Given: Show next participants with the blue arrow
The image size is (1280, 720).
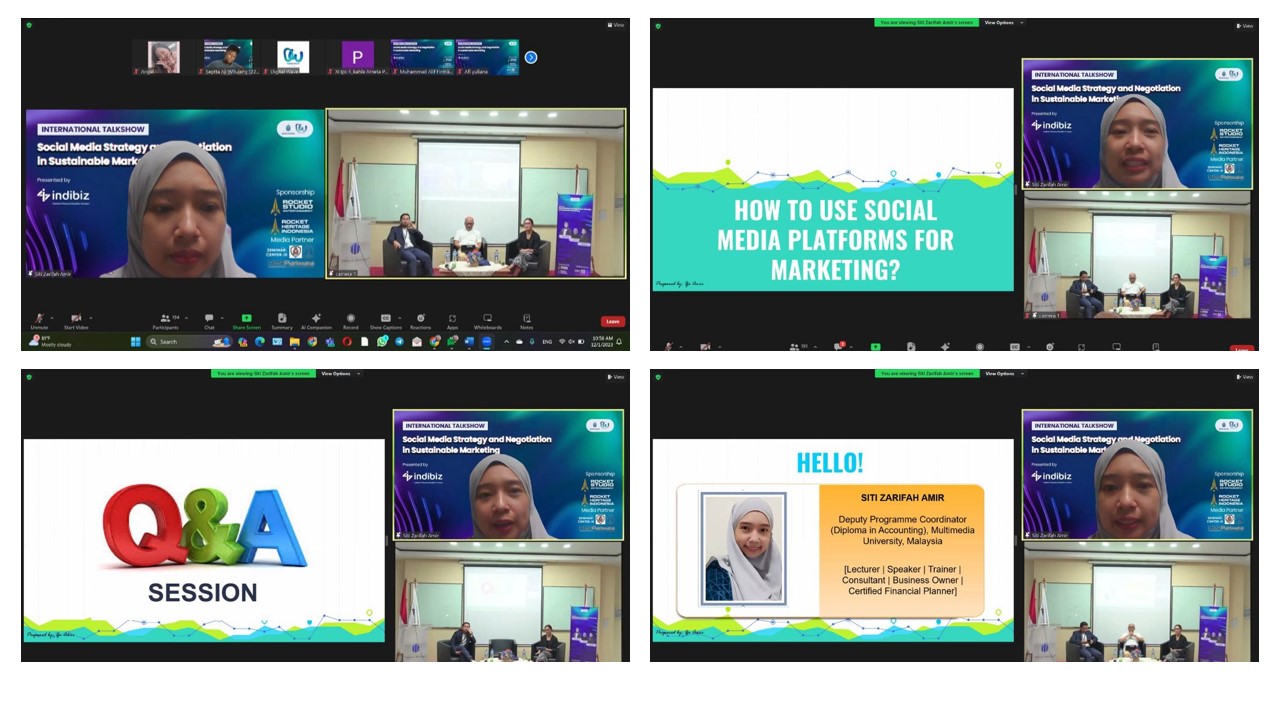Looking at the screenshot, I should point(531,57).
